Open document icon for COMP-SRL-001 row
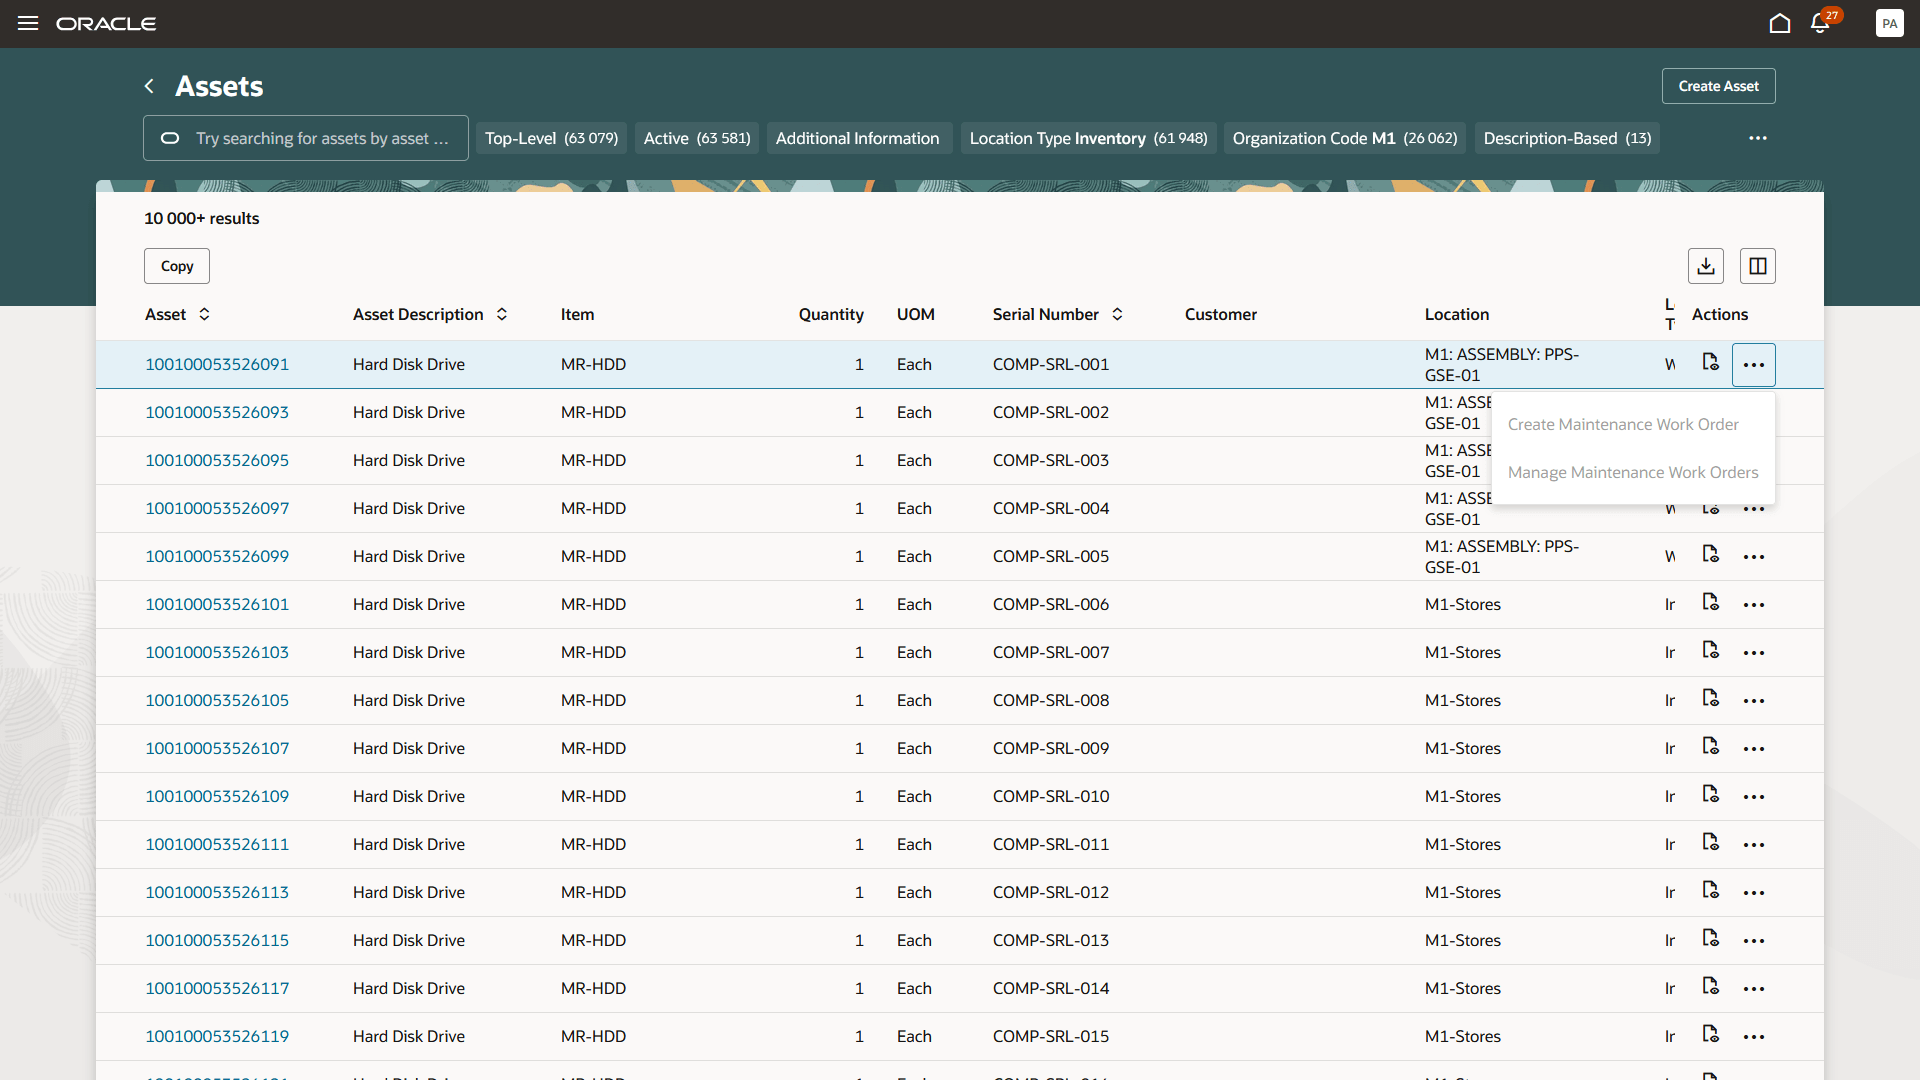 (x=1711, y=362)
